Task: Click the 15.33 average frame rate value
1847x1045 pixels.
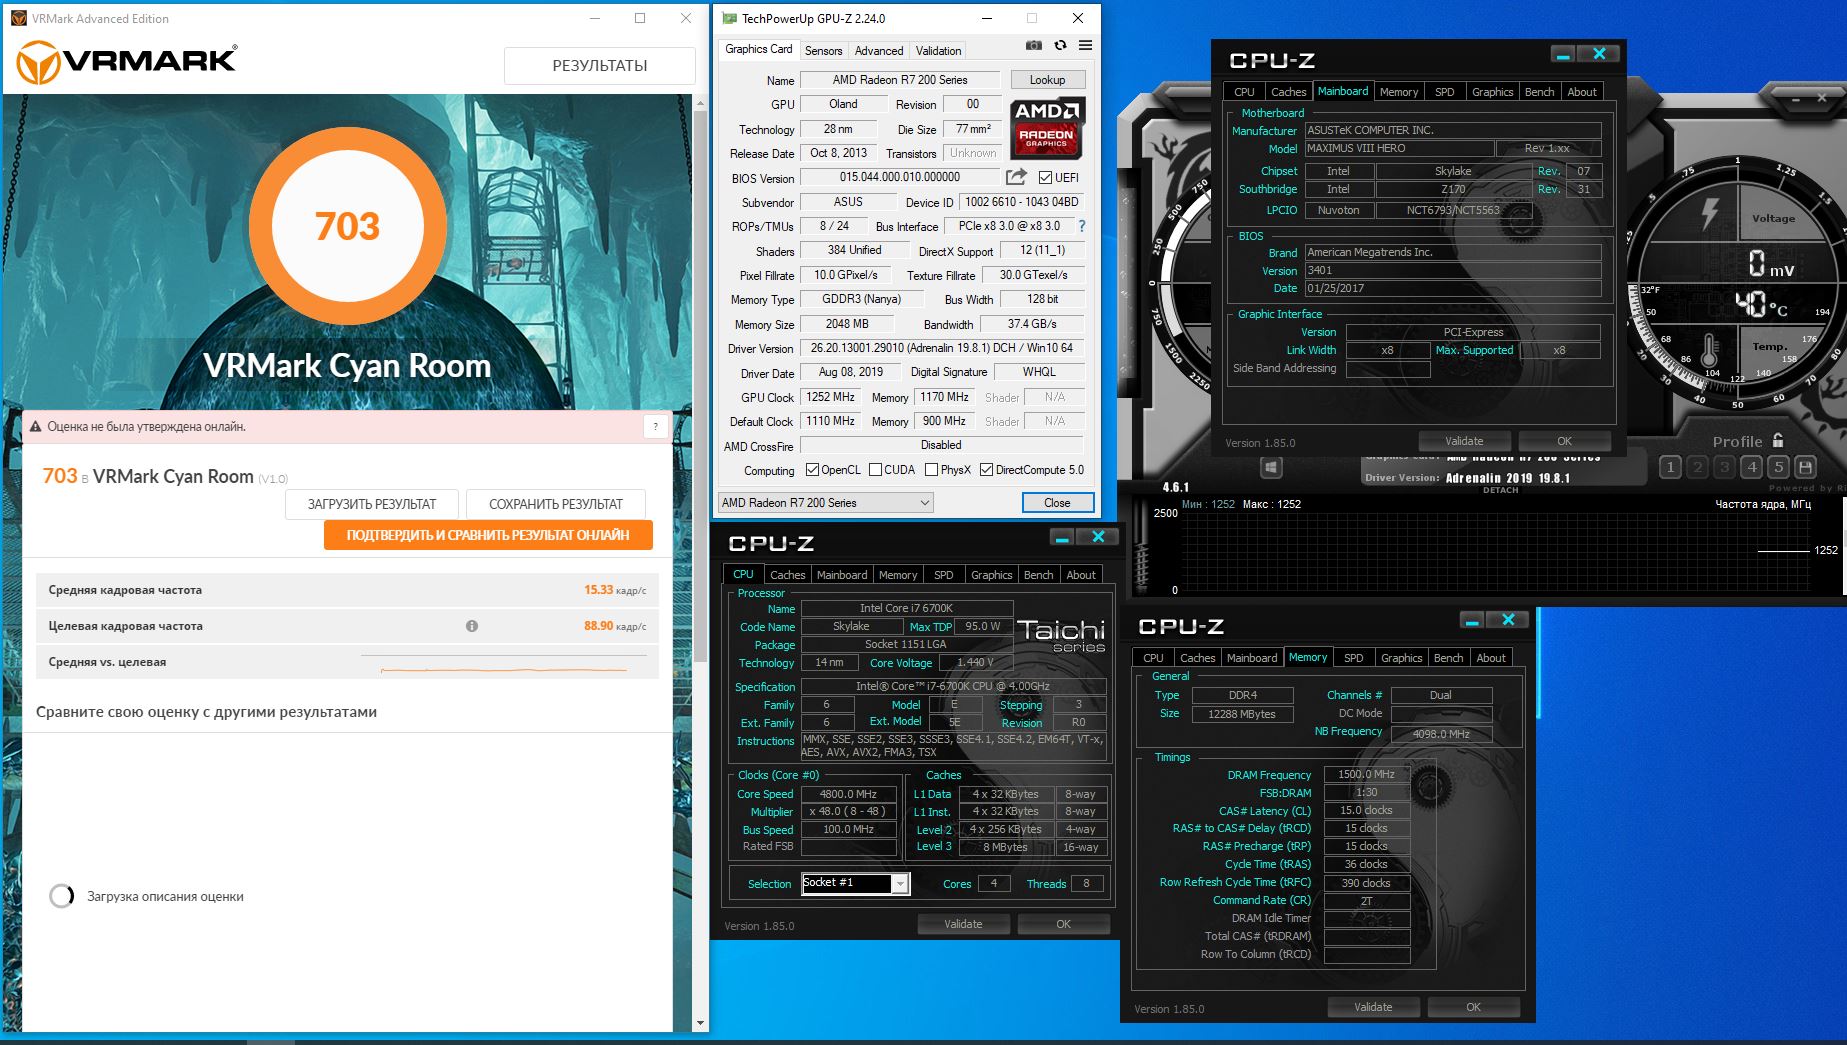Action: pyautogui.click(x=598, y=590)
